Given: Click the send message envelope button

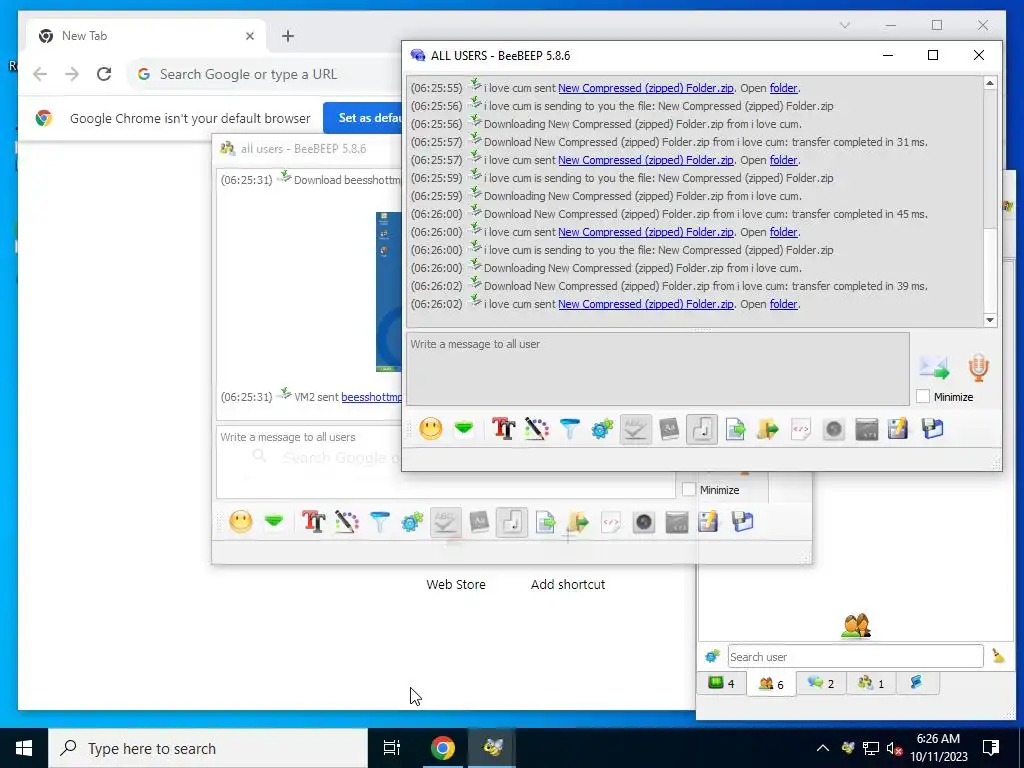Looking at the screenshot, I should [x=935, y=368].
